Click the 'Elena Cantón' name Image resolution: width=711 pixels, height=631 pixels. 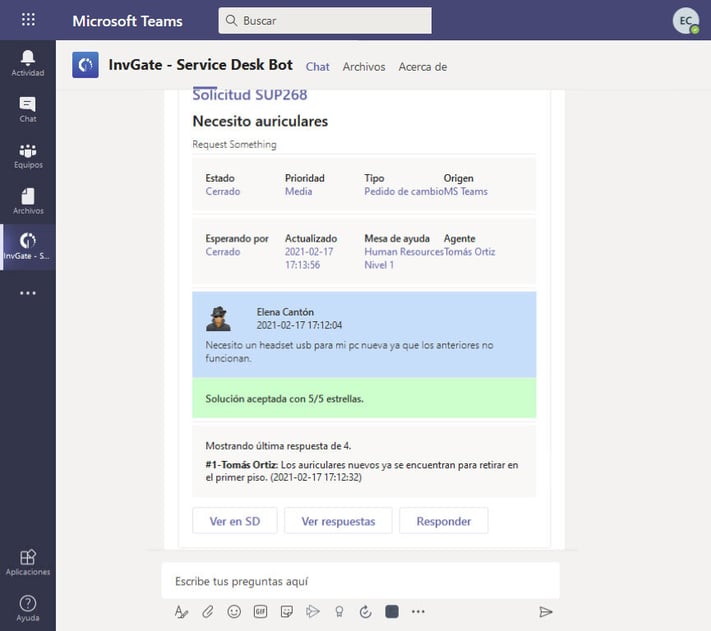[x=285, y=312]
